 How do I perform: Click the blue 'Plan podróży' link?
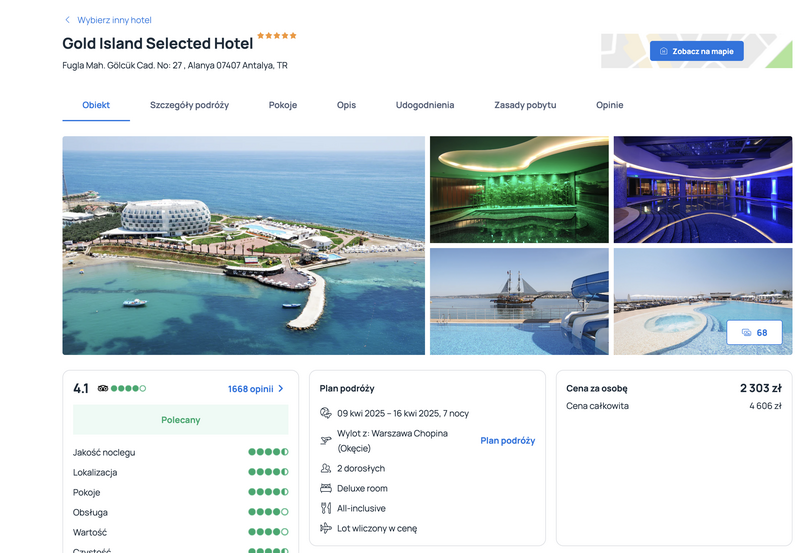(x=507, y=441)
